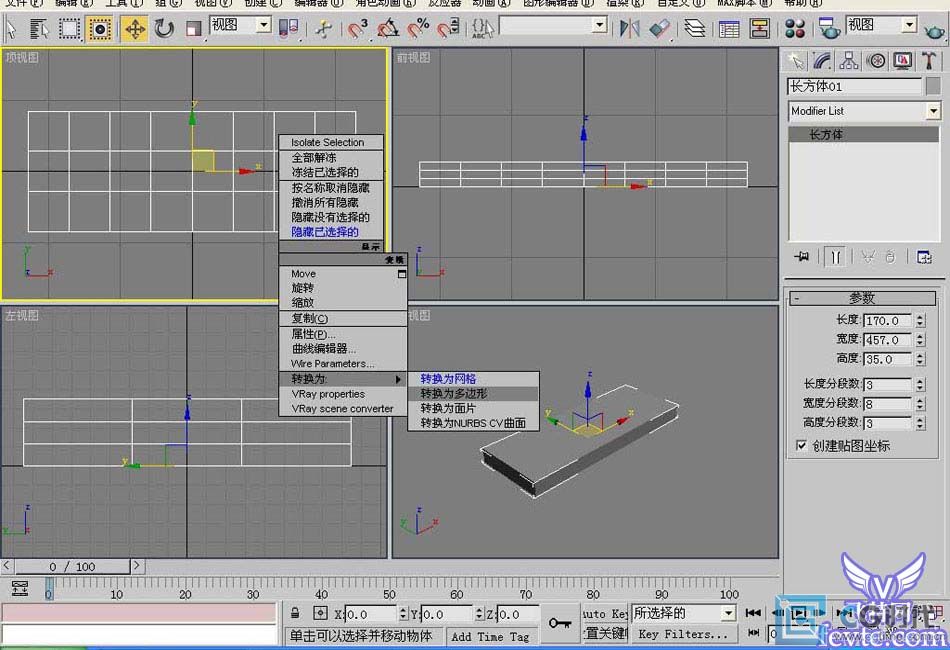Click the Align tool icon

click(659, 28)
